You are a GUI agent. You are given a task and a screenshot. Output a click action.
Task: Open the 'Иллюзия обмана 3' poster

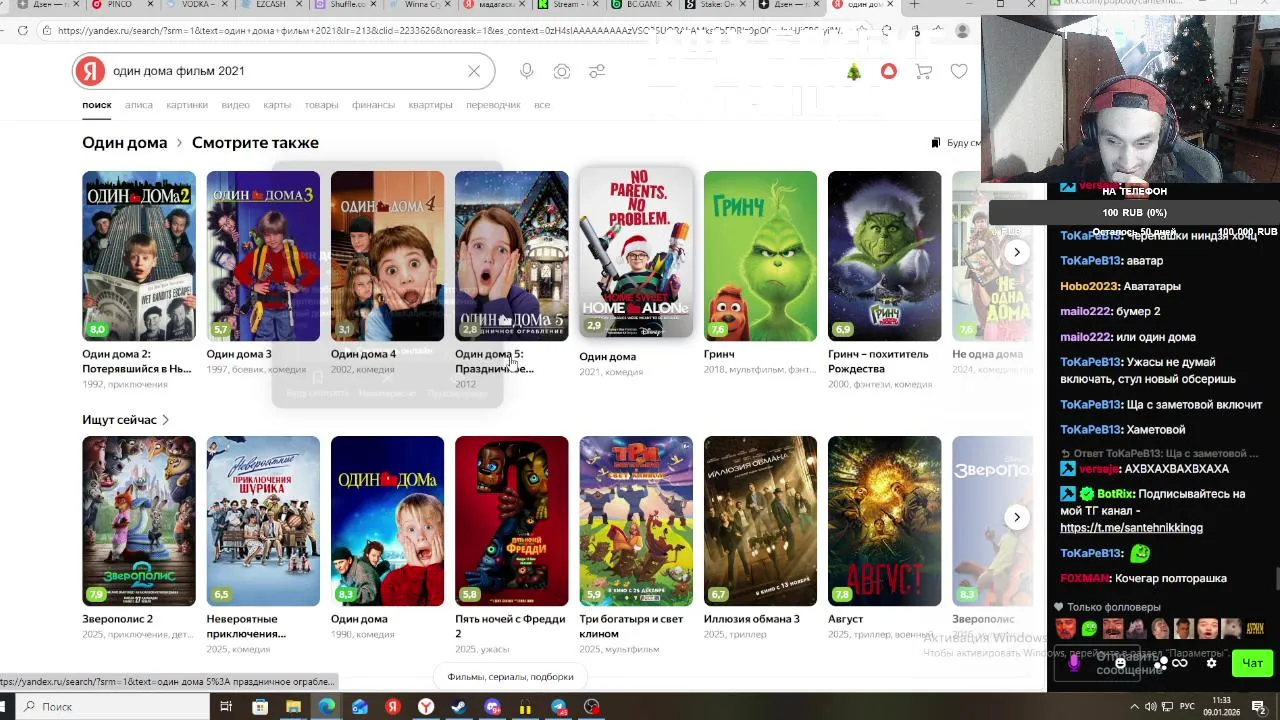point(760,521)
